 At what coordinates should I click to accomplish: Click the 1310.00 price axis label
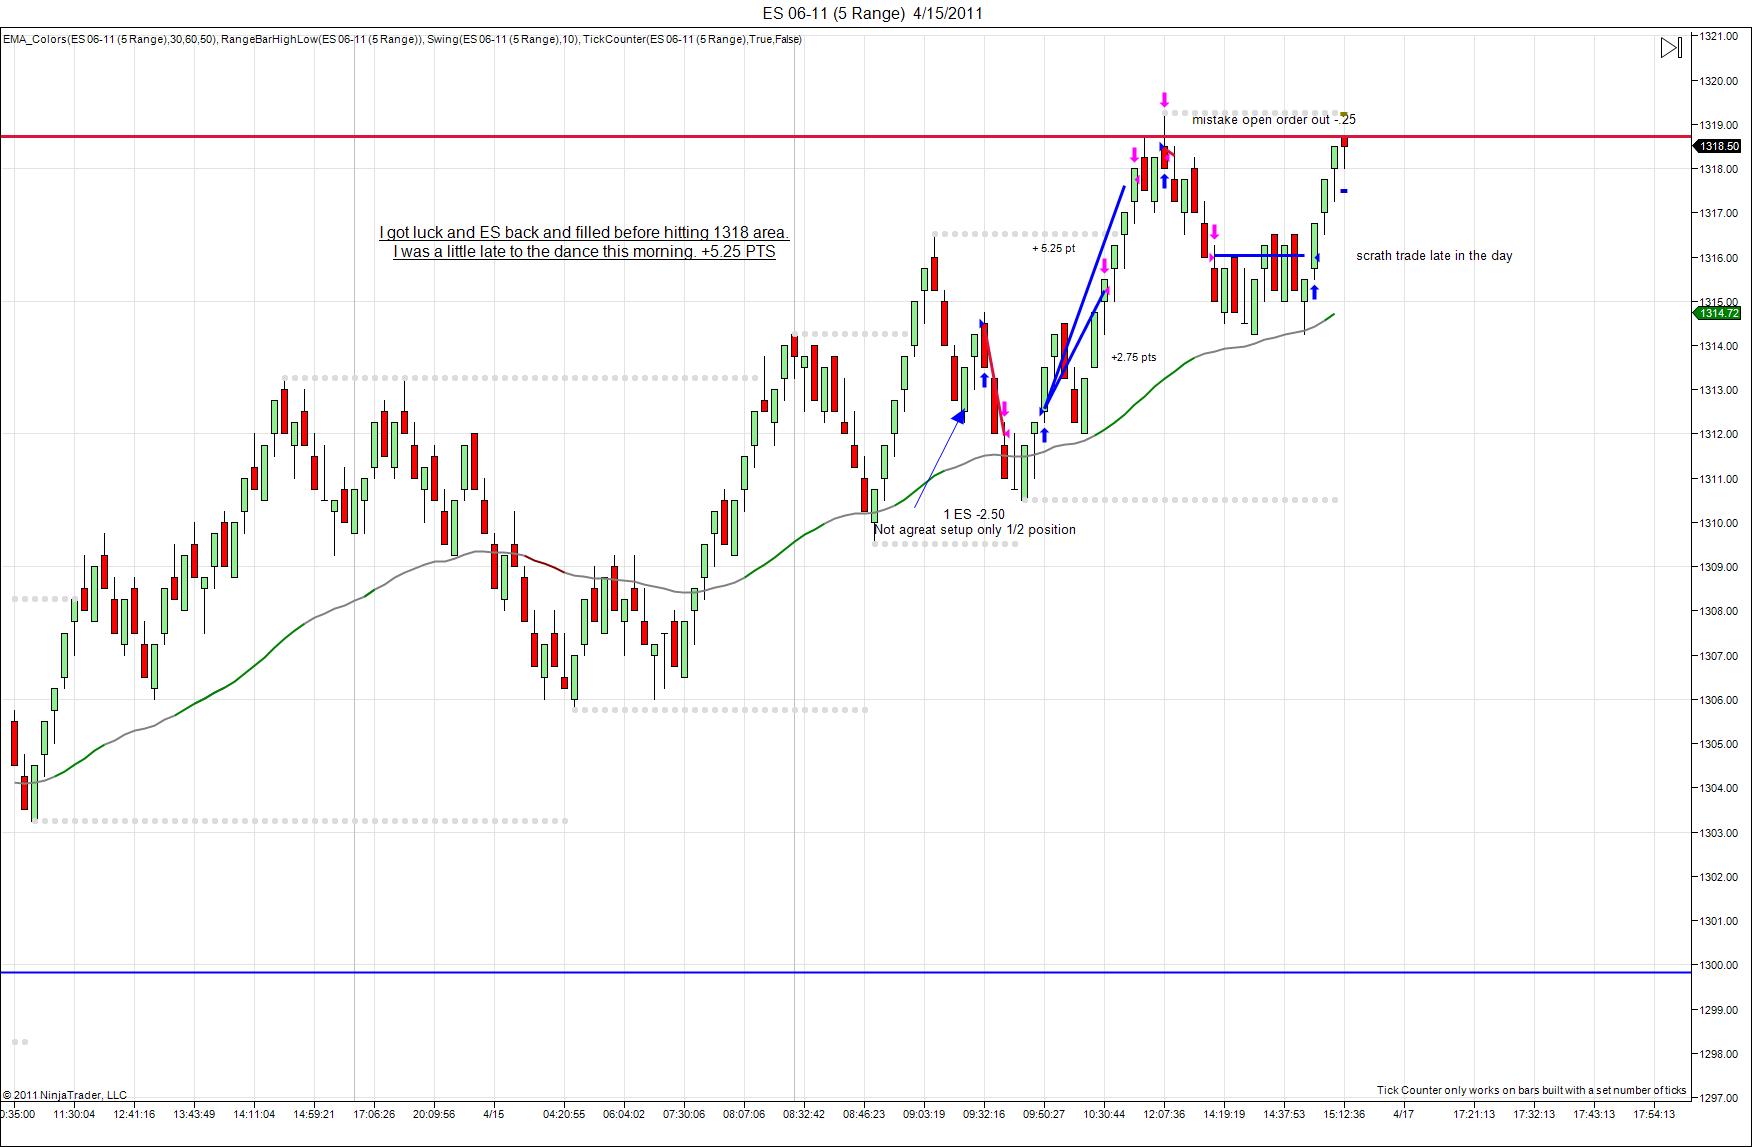[x=1718, y=523]
